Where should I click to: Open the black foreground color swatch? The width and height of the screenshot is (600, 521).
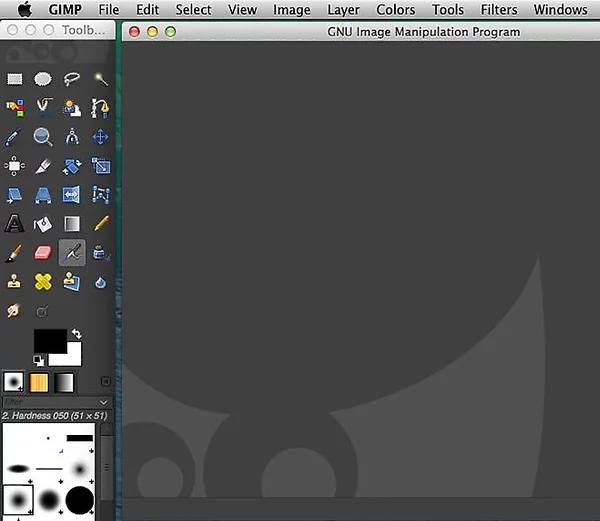coord(50,341)
